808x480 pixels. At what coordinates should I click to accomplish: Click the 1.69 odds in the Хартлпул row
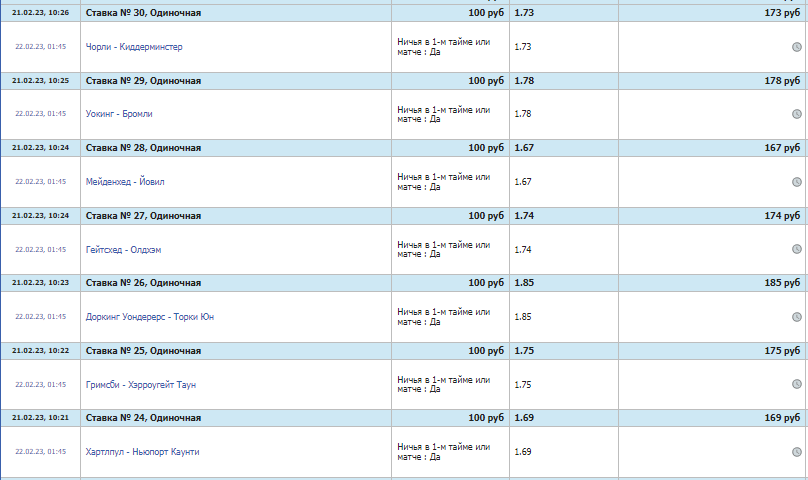coord(523,452)
